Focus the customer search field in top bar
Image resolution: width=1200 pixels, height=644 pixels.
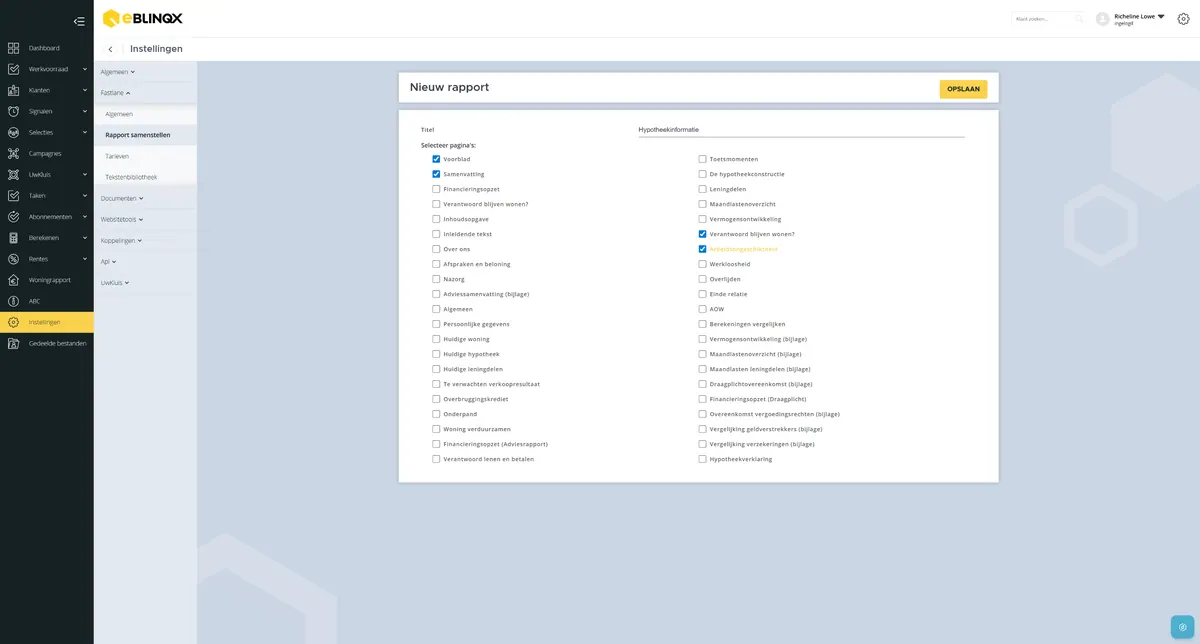pyautogui.click(x=1047, y=19)
